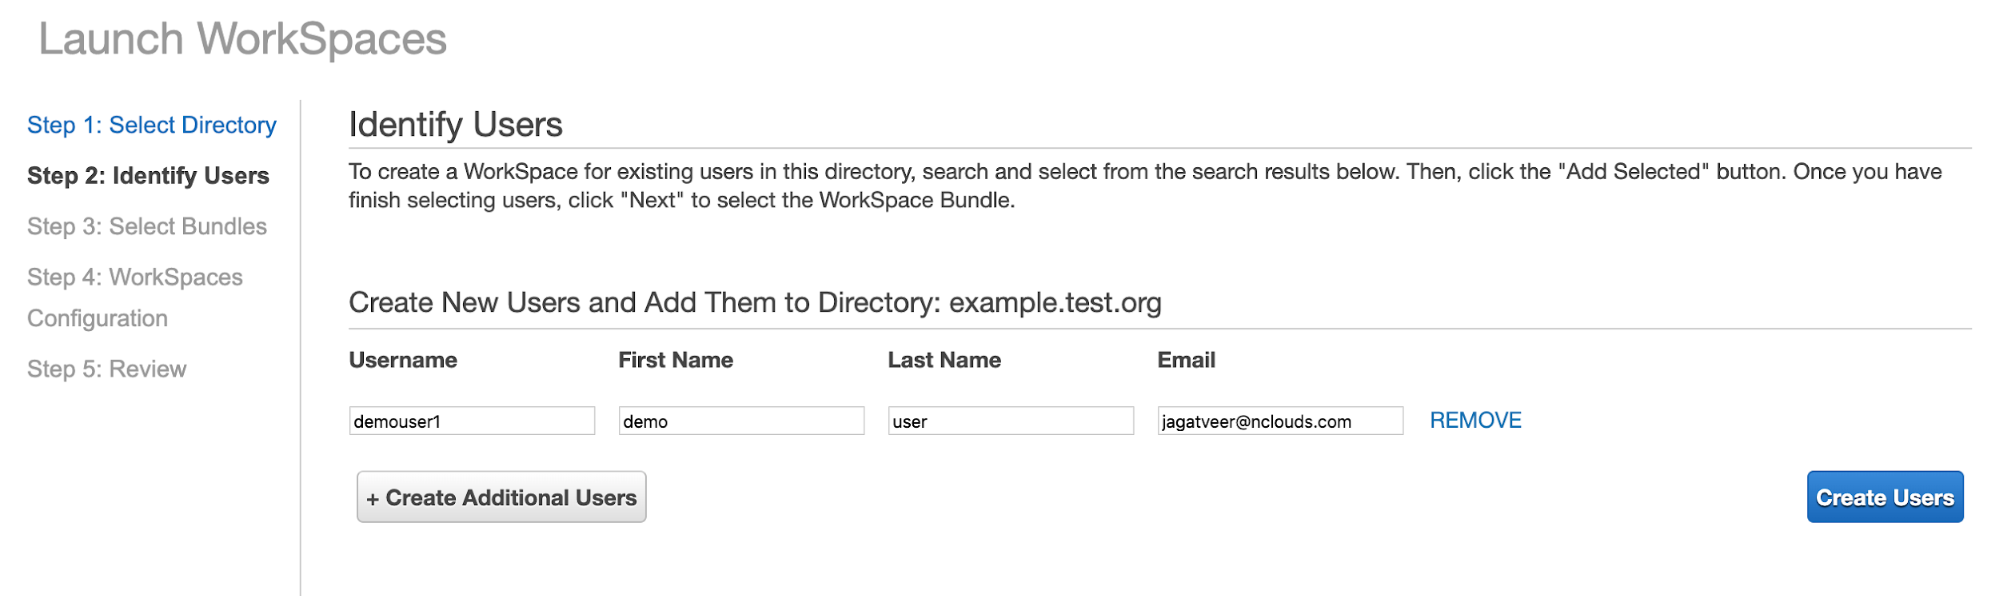Focus the First Name input field

[741, 421]
